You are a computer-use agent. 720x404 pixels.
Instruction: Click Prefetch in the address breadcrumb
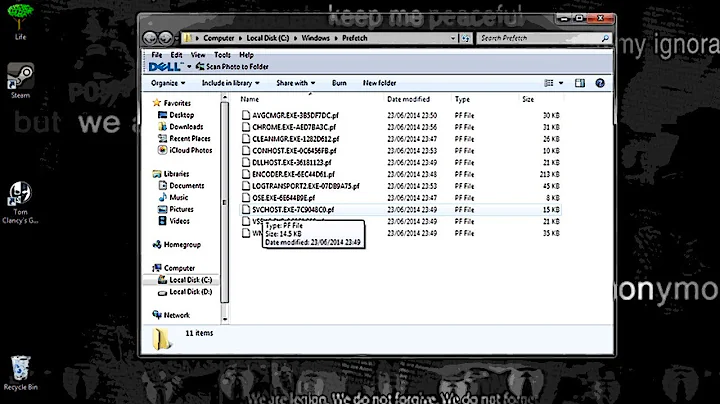click(x=354, y=38)
